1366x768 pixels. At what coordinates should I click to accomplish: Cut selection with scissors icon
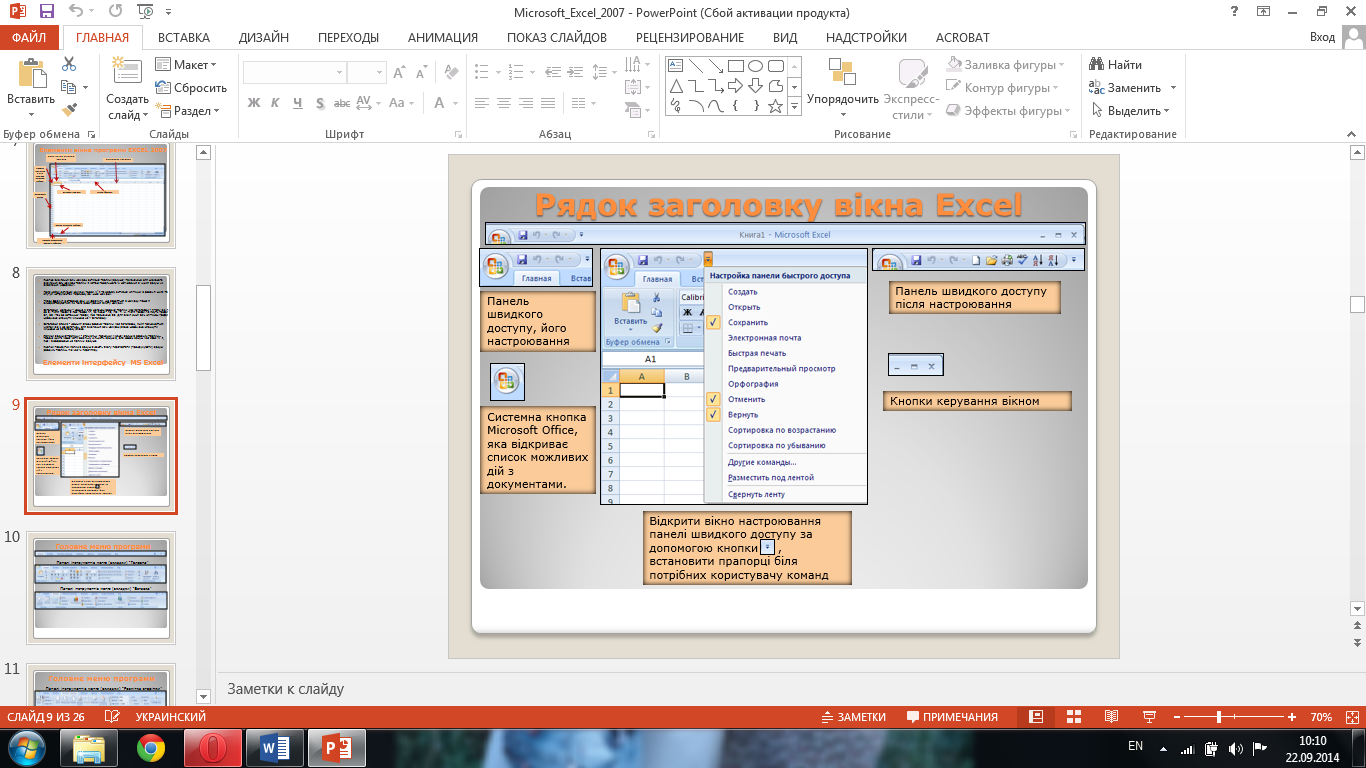pos(69,64)
